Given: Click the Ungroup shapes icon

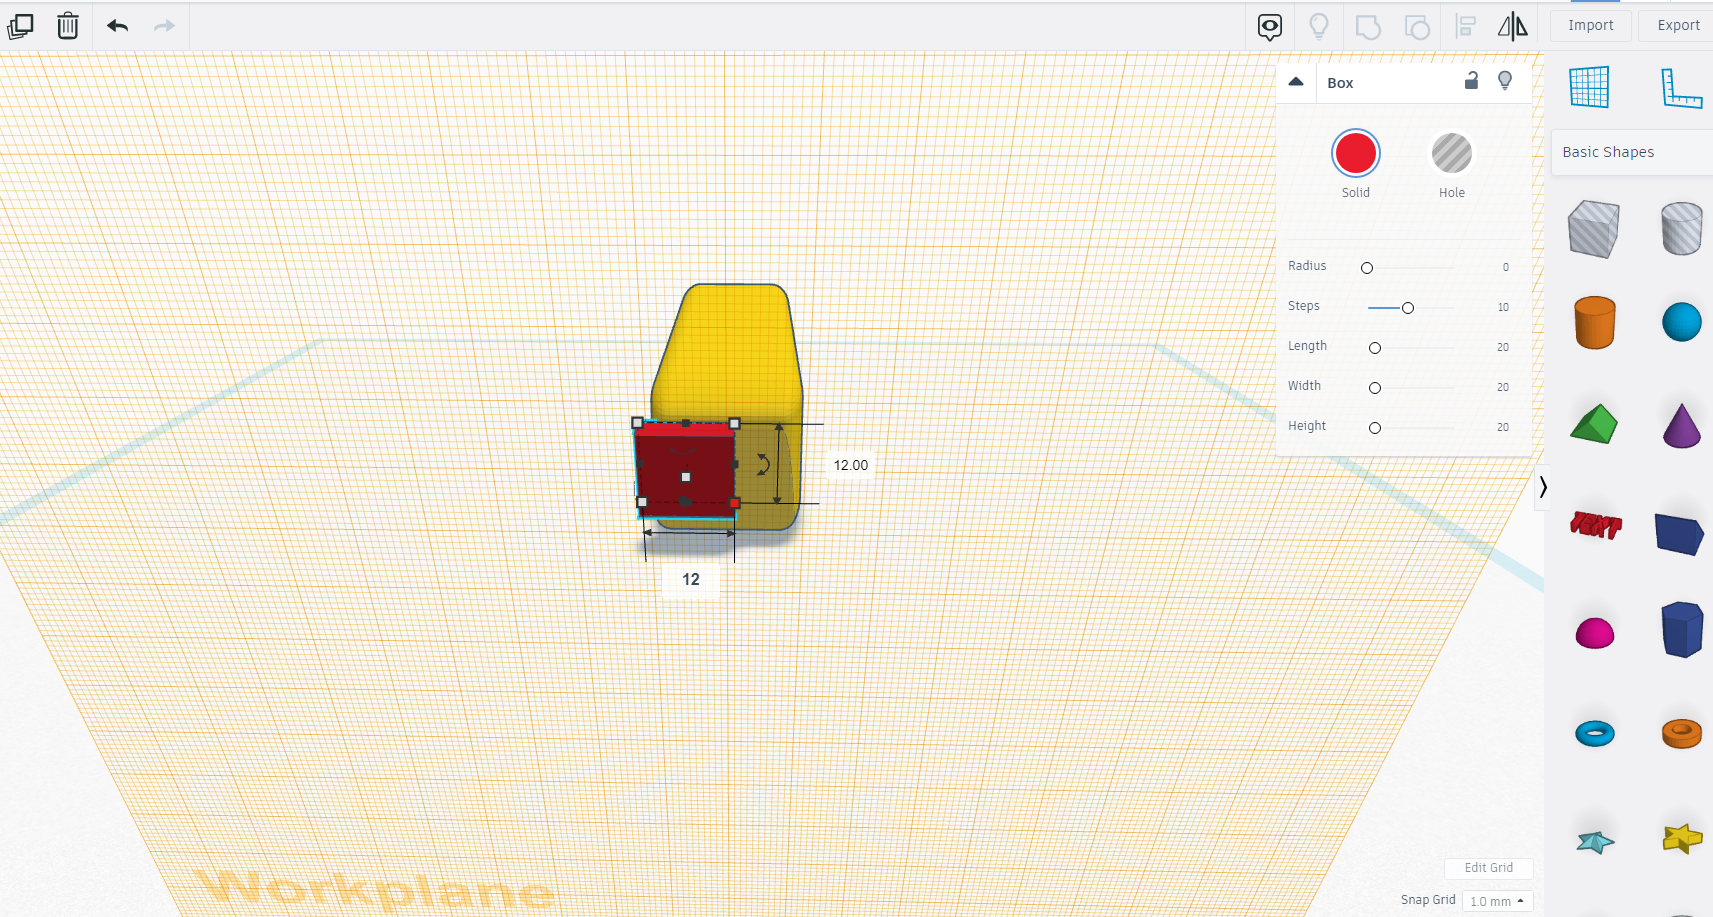Looking at the screenshot, I should [1417, 27].
